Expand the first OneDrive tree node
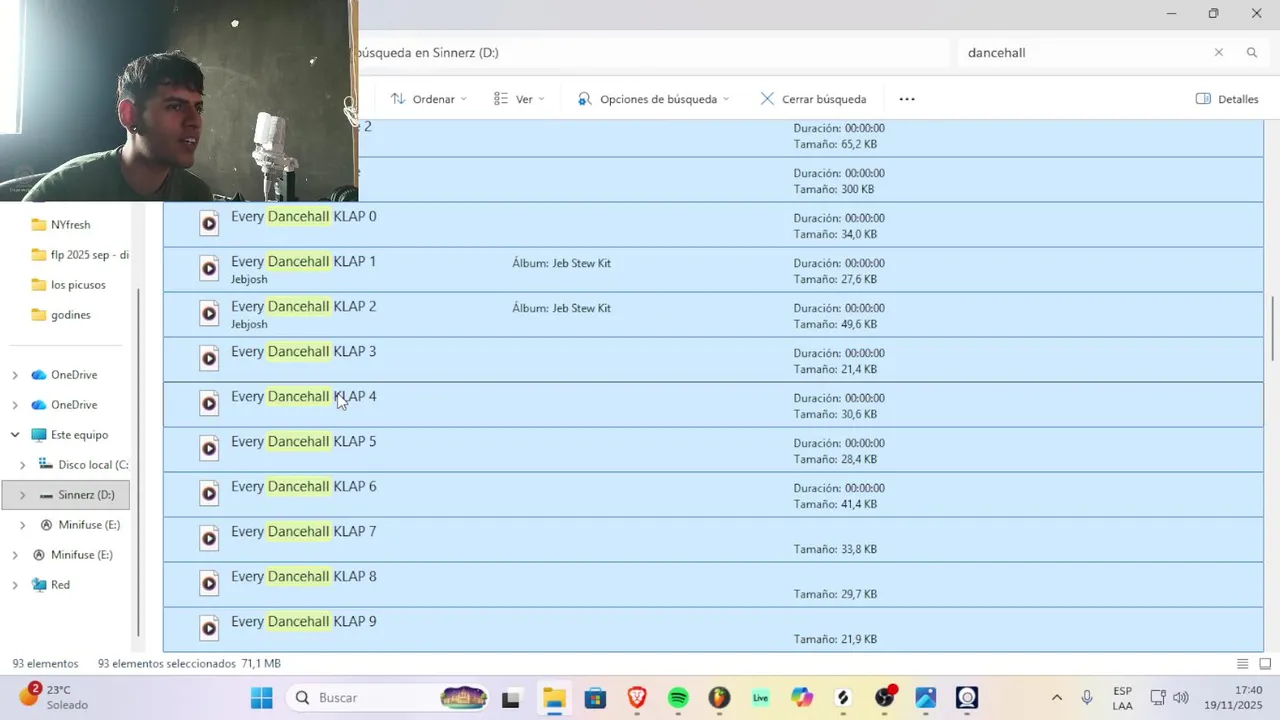This screenshot has width=1280, height=720. point(15,375)
